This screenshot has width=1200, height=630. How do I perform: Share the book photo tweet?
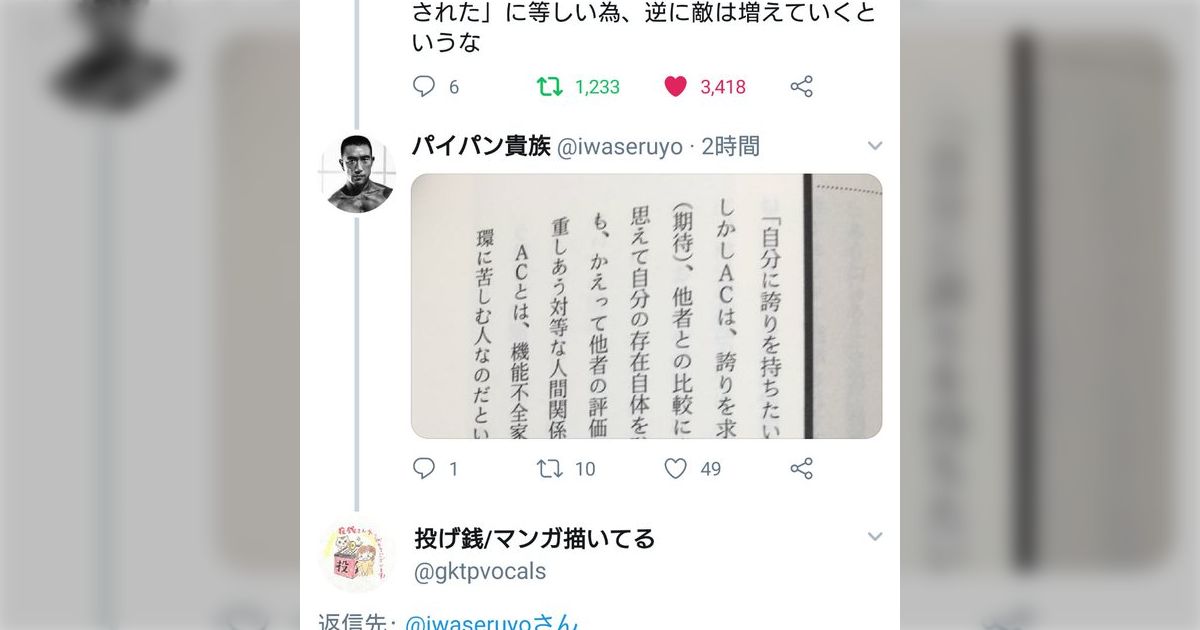801,468
